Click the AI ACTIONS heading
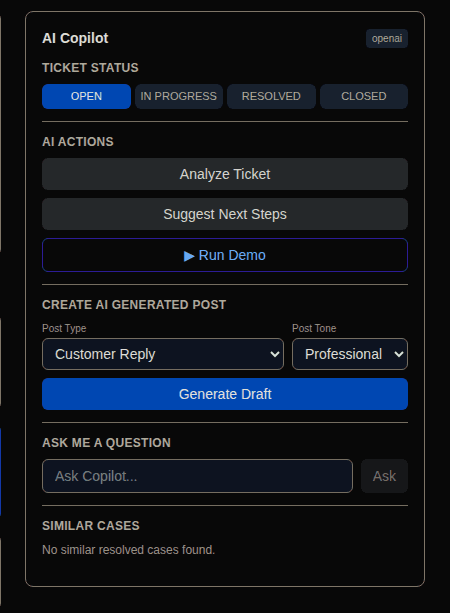The height and width of the screenshot is (613, 450). click(78, 142)
